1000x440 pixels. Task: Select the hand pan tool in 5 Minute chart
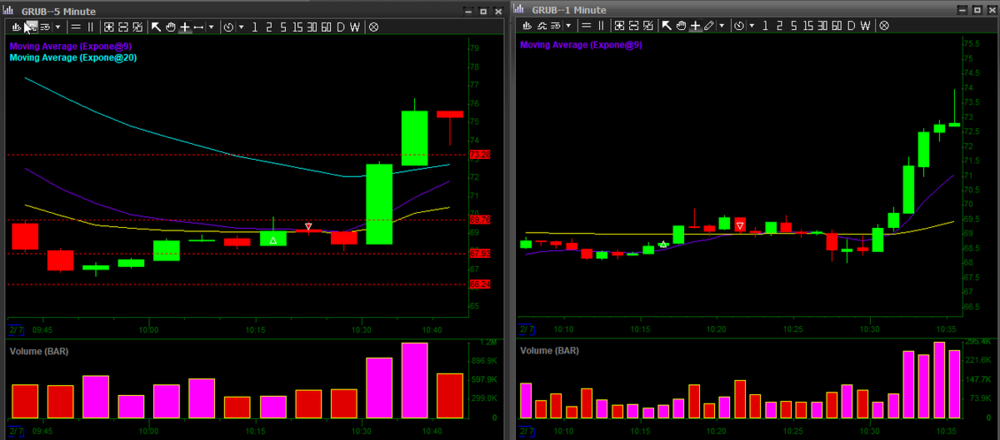(x=171, y=27)
